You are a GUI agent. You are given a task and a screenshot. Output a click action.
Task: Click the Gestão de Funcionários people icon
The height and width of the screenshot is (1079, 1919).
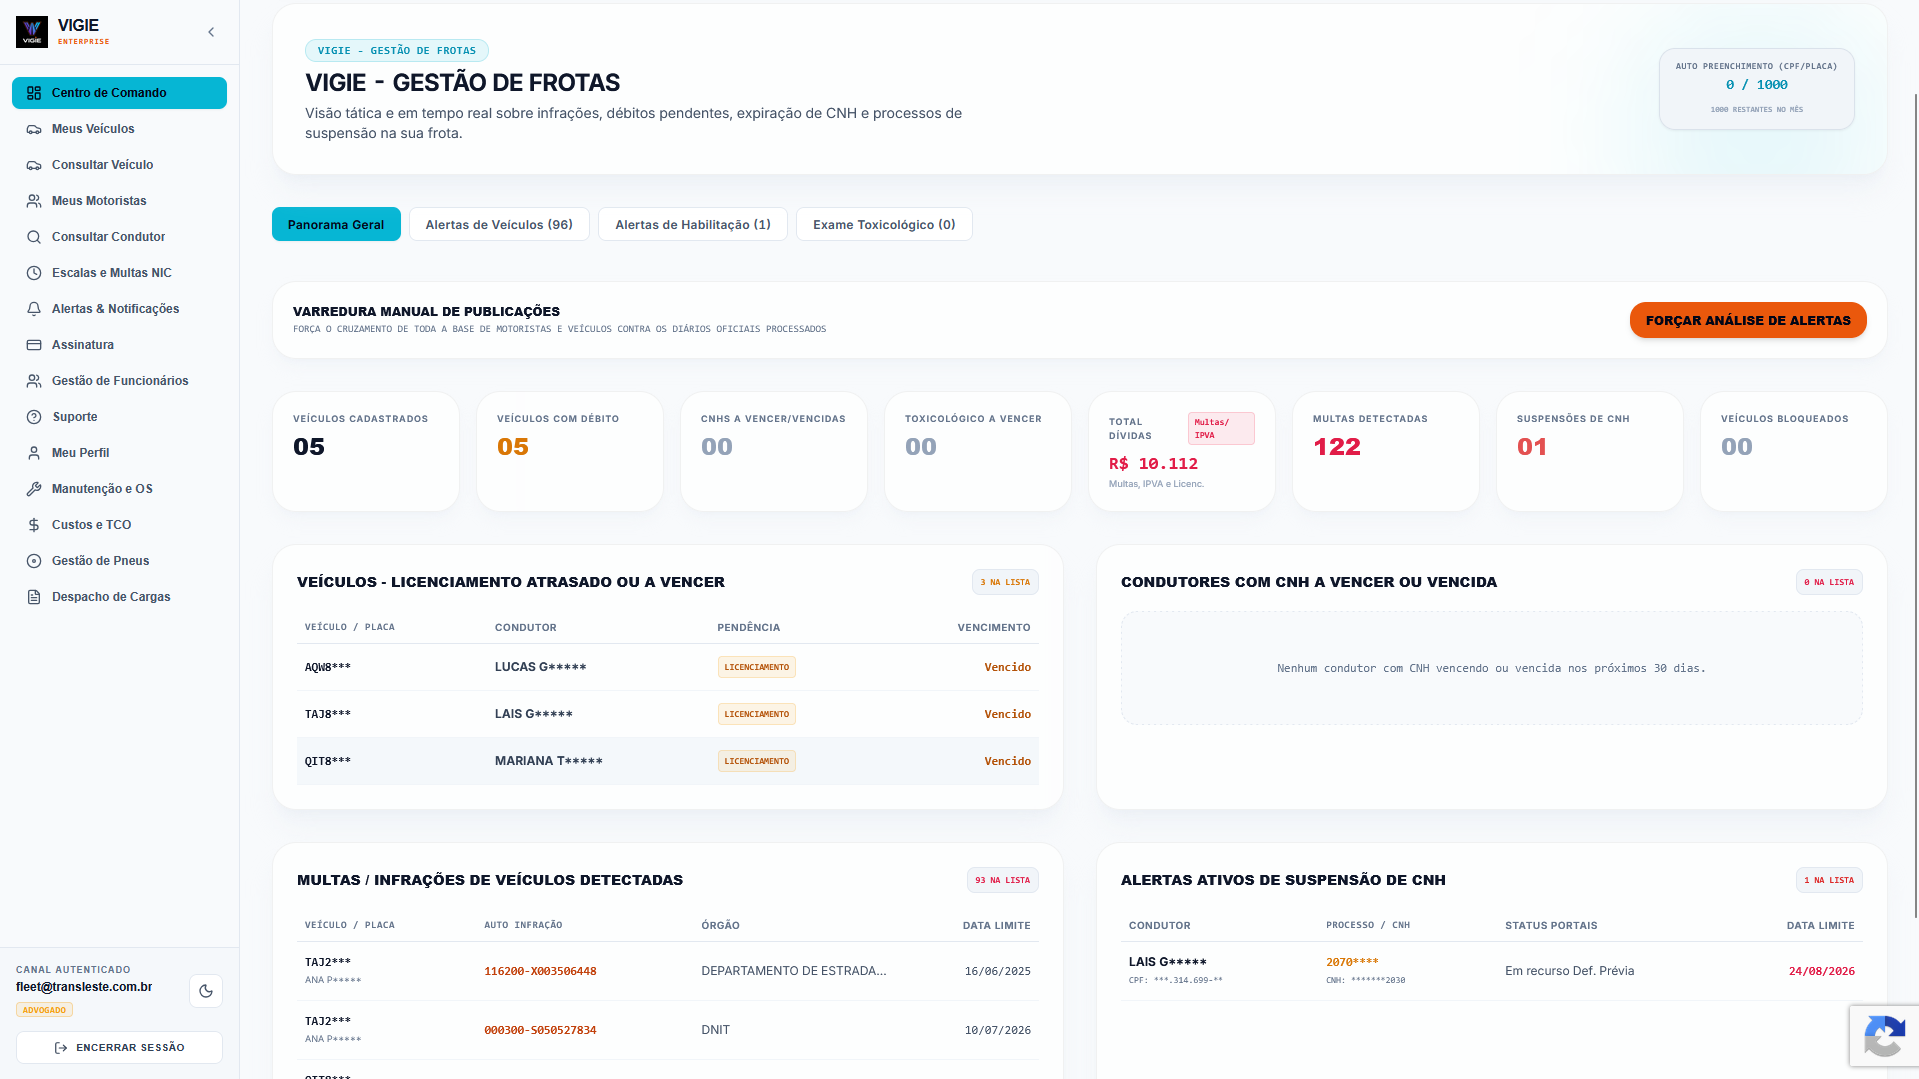(34, 381)
